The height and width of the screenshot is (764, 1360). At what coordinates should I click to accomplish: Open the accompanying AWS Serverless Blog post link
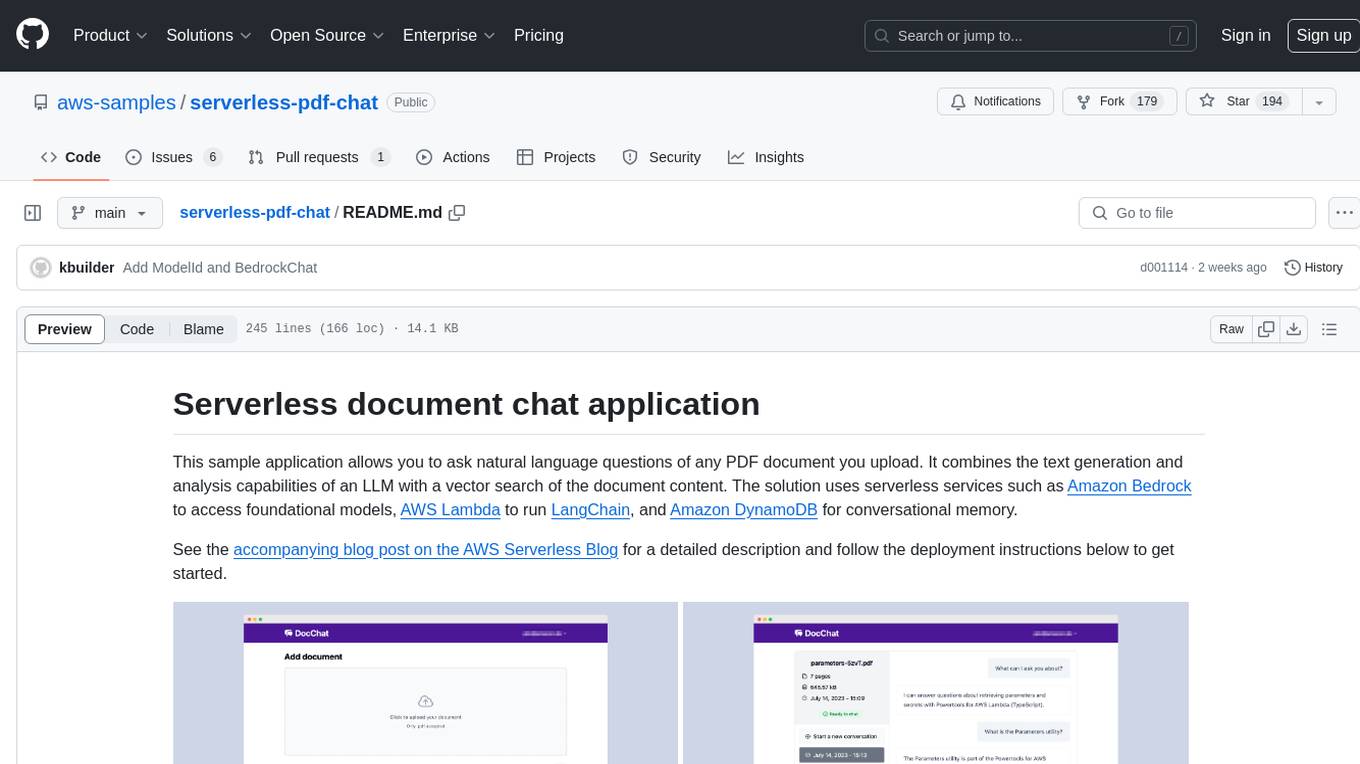426,550
